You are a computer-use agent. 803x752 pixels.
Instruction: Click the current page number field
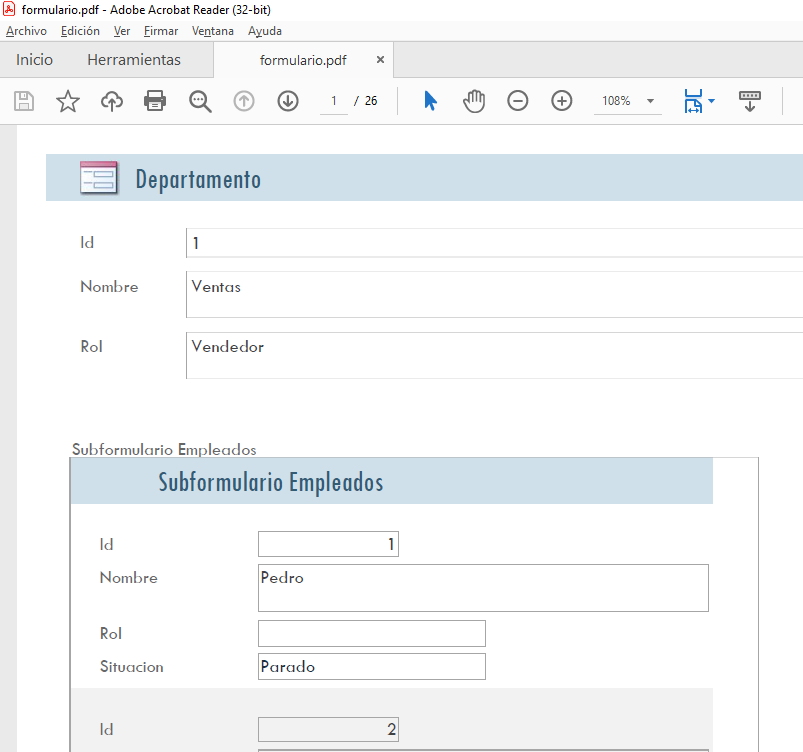point(334,101)
